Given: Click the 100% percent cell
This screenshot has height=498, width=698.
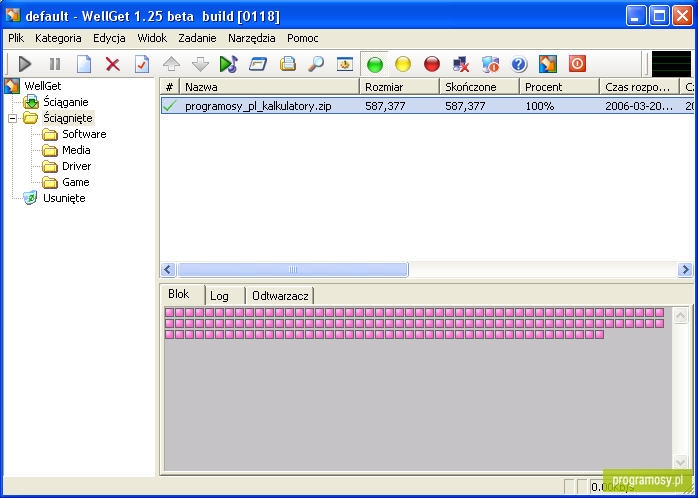Looking at the screenshot, I should (540, 106).
